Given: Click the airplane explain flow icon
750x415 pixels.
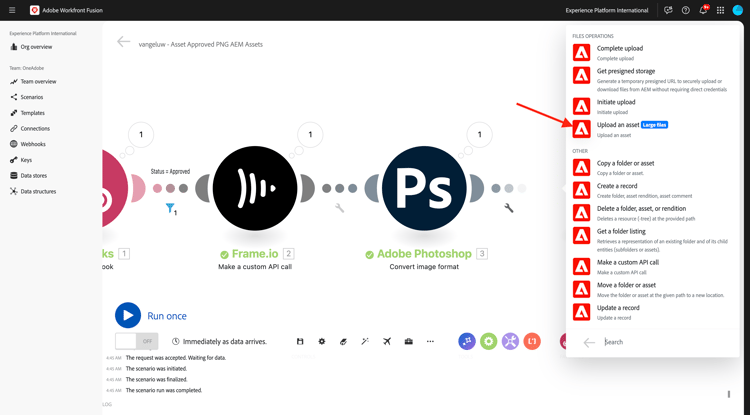Looking at the screenshot, I should [x=387, y=341].
